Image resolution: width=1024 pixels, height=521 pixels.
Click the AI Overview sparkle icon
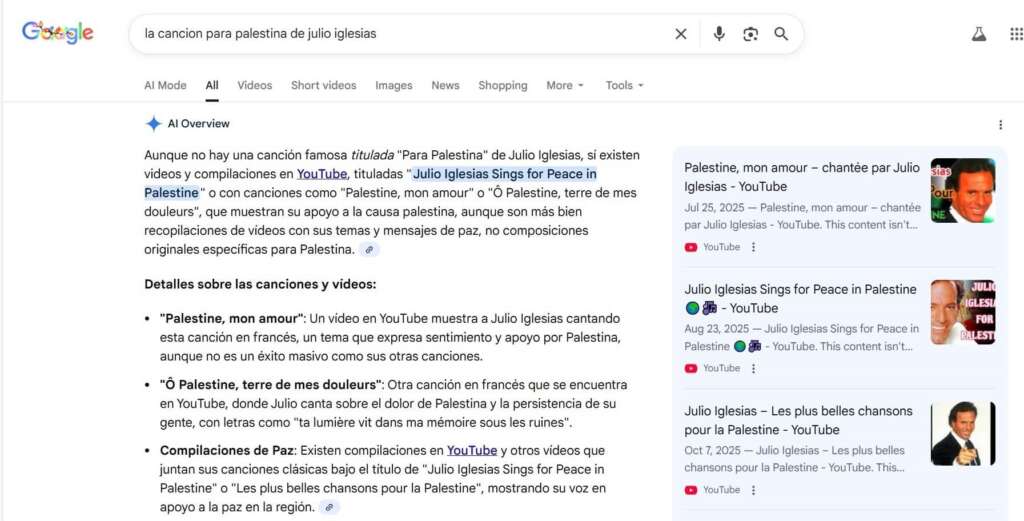point(153,124)
